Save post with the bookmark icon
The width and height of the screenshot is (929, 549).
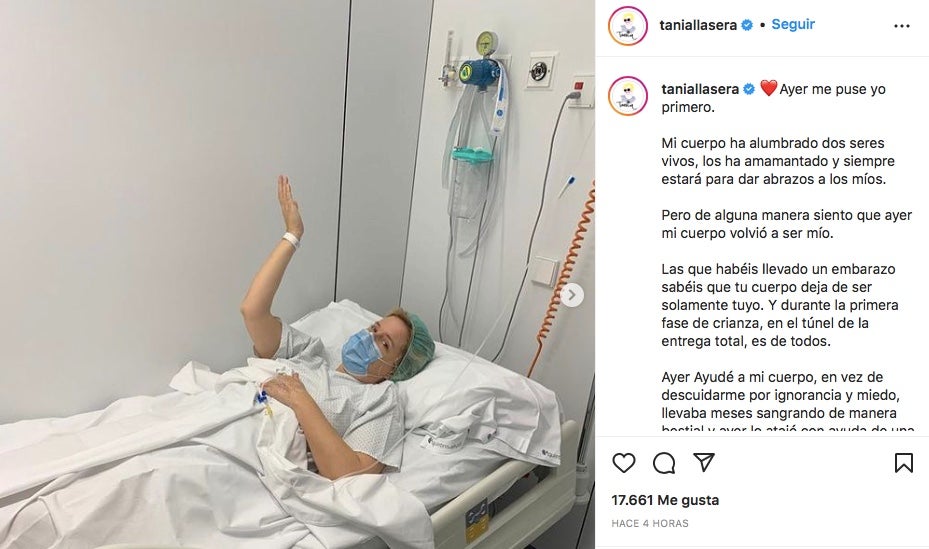(x=904, y=463)
